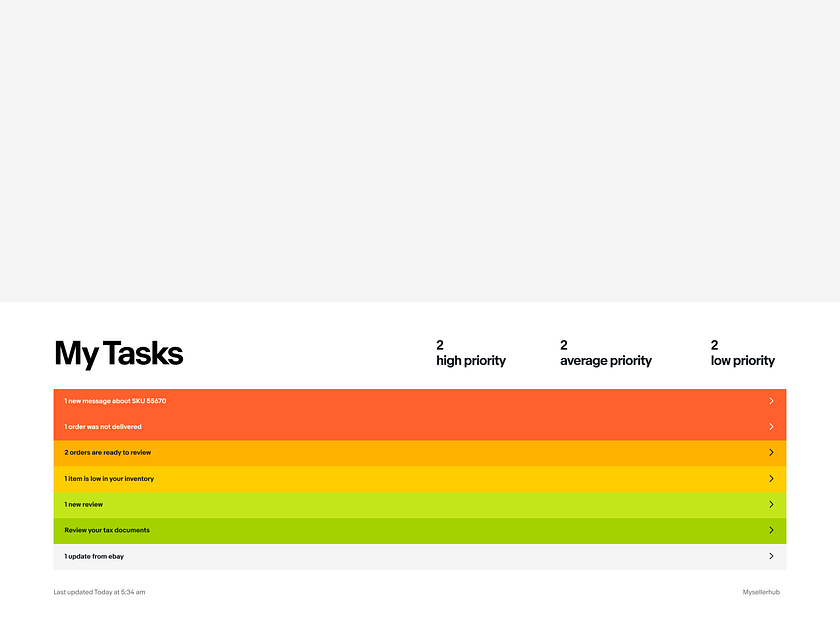Open the chevron on SKU 55670 message row
Image resolution: width=840 pixels, height=630 pixels.
(x=771, y=401)
